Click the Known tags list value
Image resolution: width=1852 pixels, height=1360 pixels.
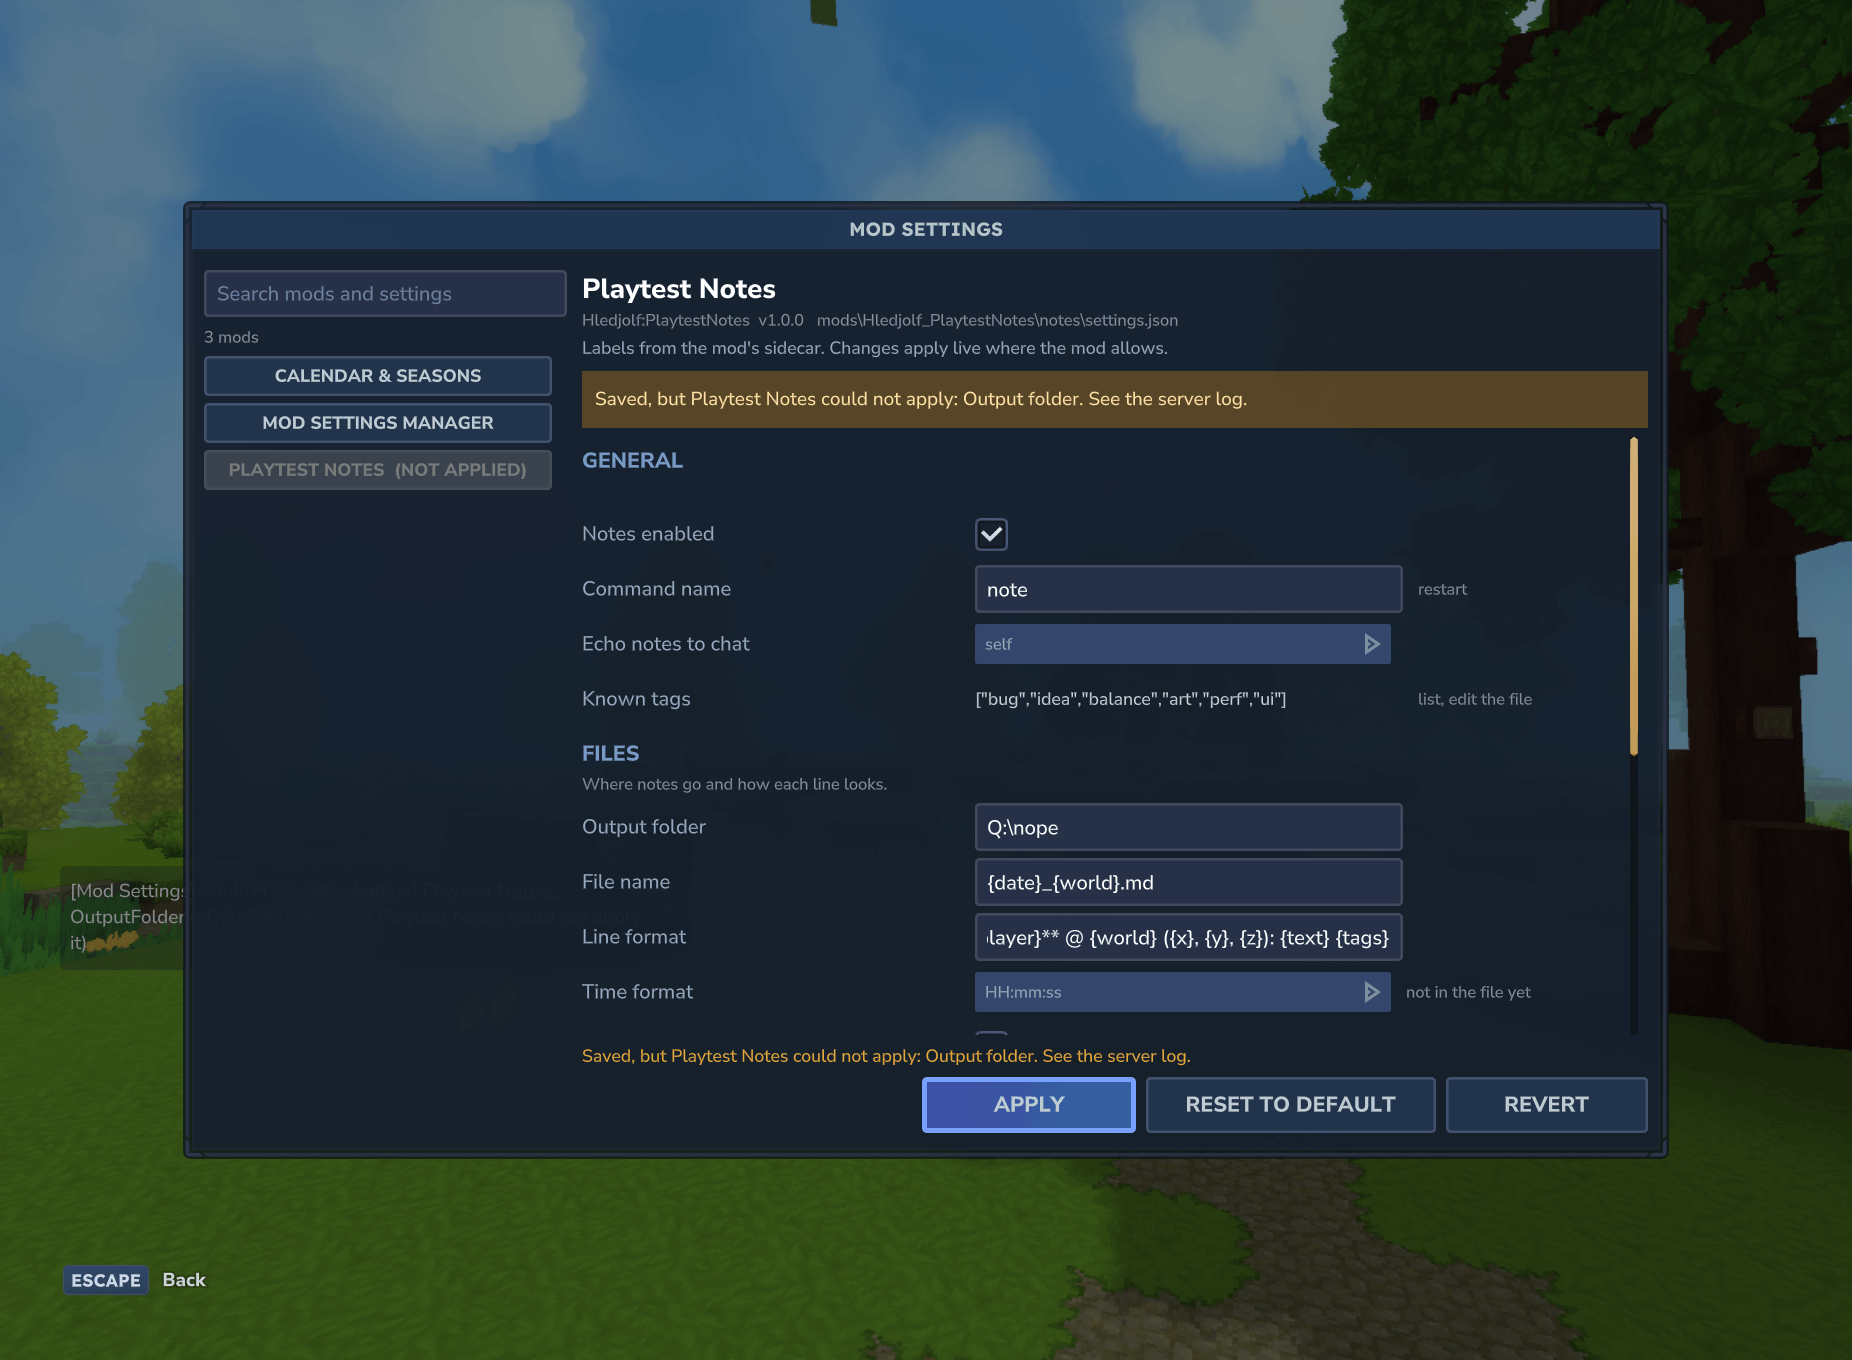(x=1131, y=699)
